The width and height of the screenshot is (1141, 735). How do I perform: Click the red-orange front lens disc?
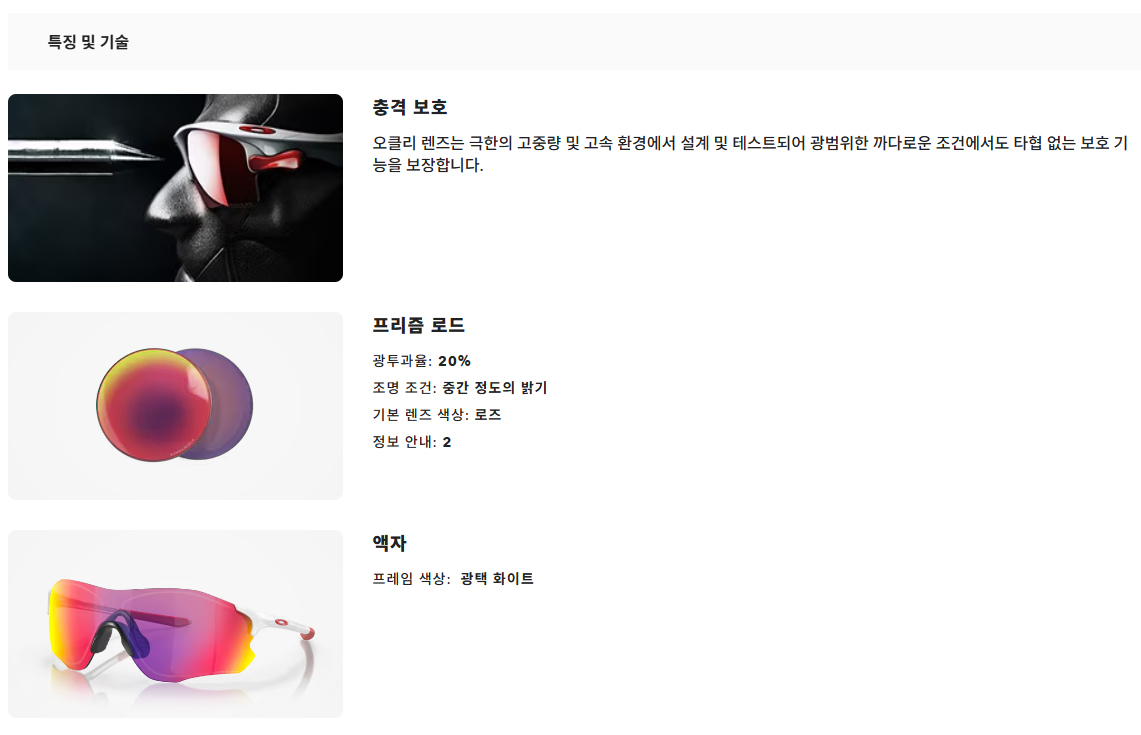click(154, 403)
